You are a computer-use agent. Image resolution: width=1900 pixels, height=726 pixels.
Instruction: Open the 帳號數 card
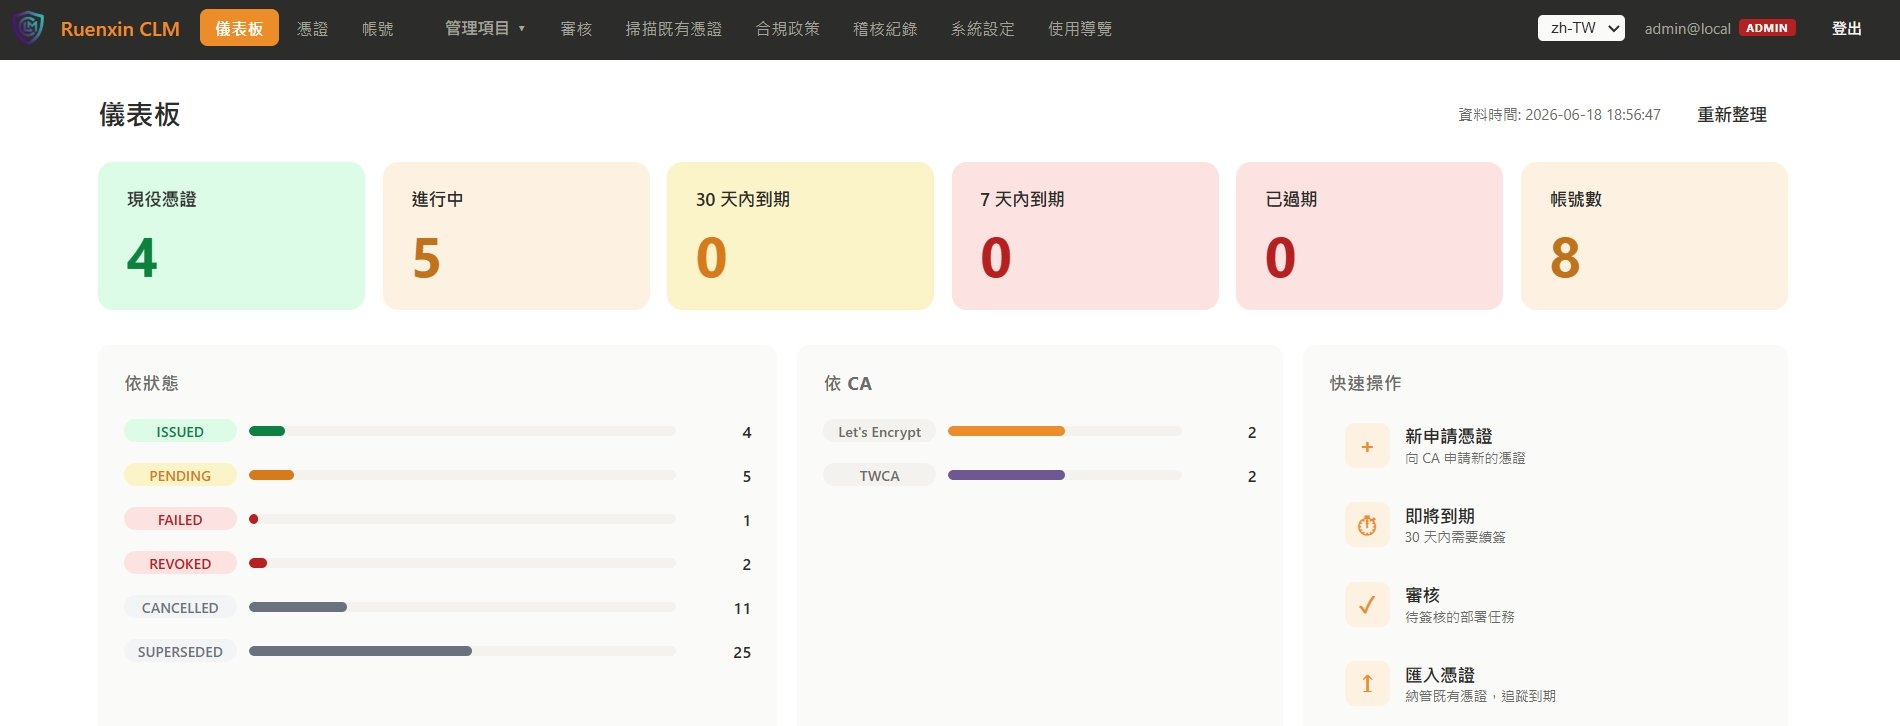pos(1654,236)
